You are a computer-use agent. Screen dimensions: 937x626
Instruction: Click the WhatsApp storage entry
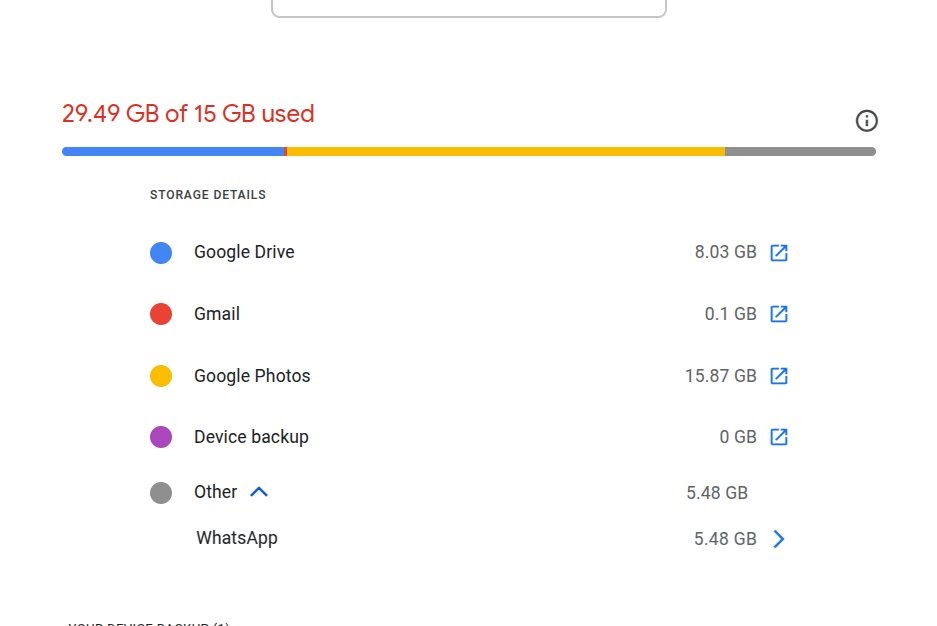pyautogui.click(x=237, y=538)
